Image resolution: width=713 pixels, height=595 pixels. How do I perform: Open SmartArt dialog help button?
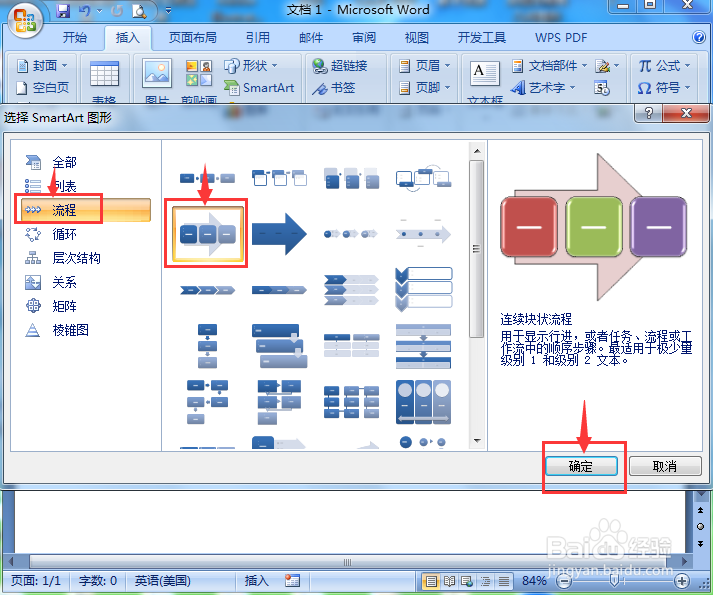pyautogui.click(x=648, y=112)
